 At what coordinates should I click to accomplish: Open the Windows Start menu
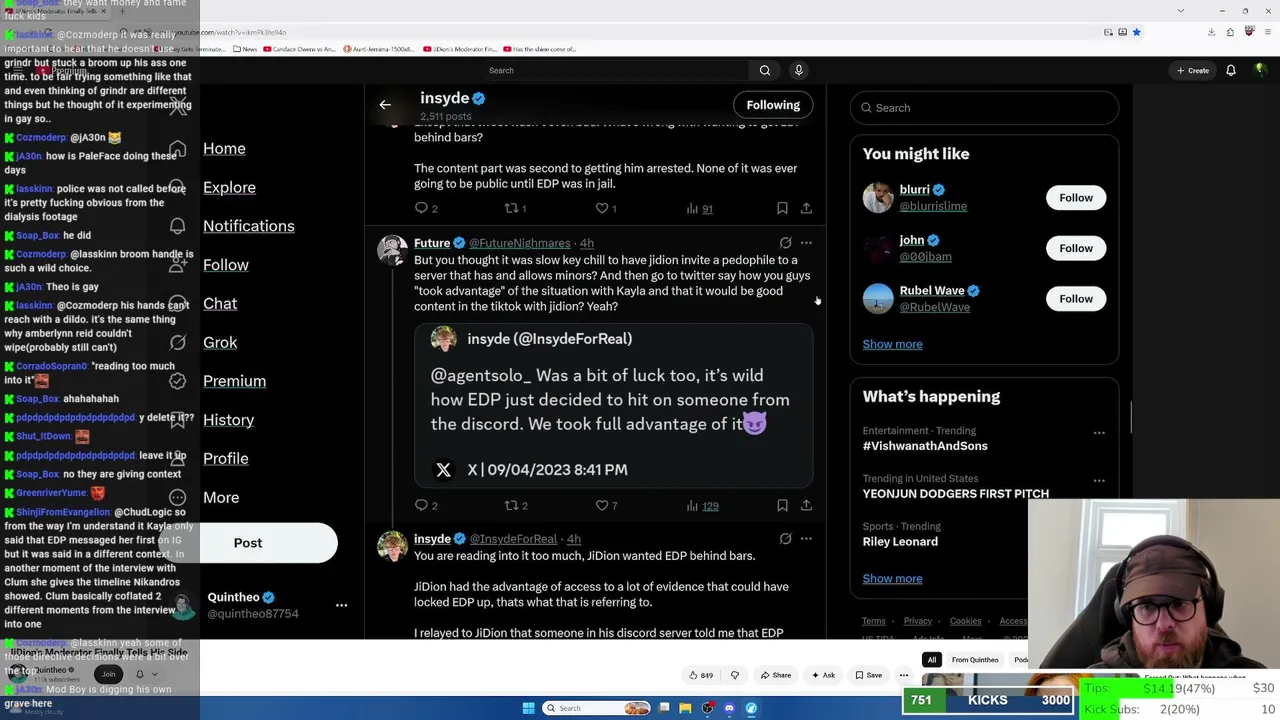(529, 708)
